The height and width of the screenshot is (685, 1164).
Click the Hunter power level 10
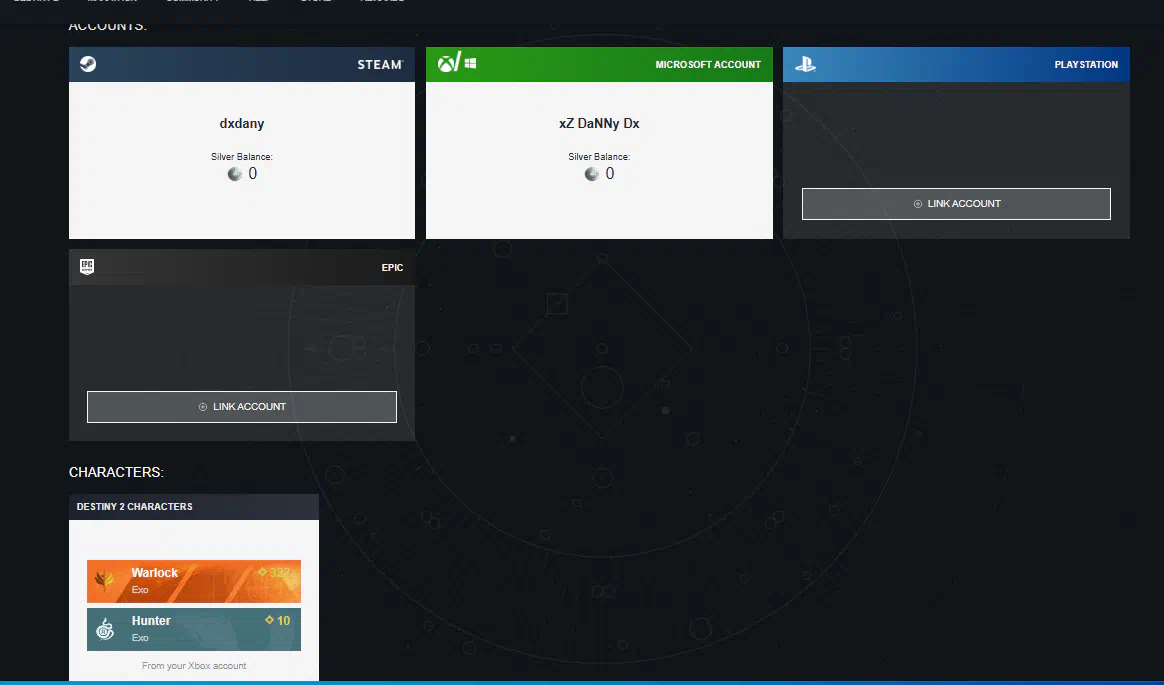(x=278, y=621)
